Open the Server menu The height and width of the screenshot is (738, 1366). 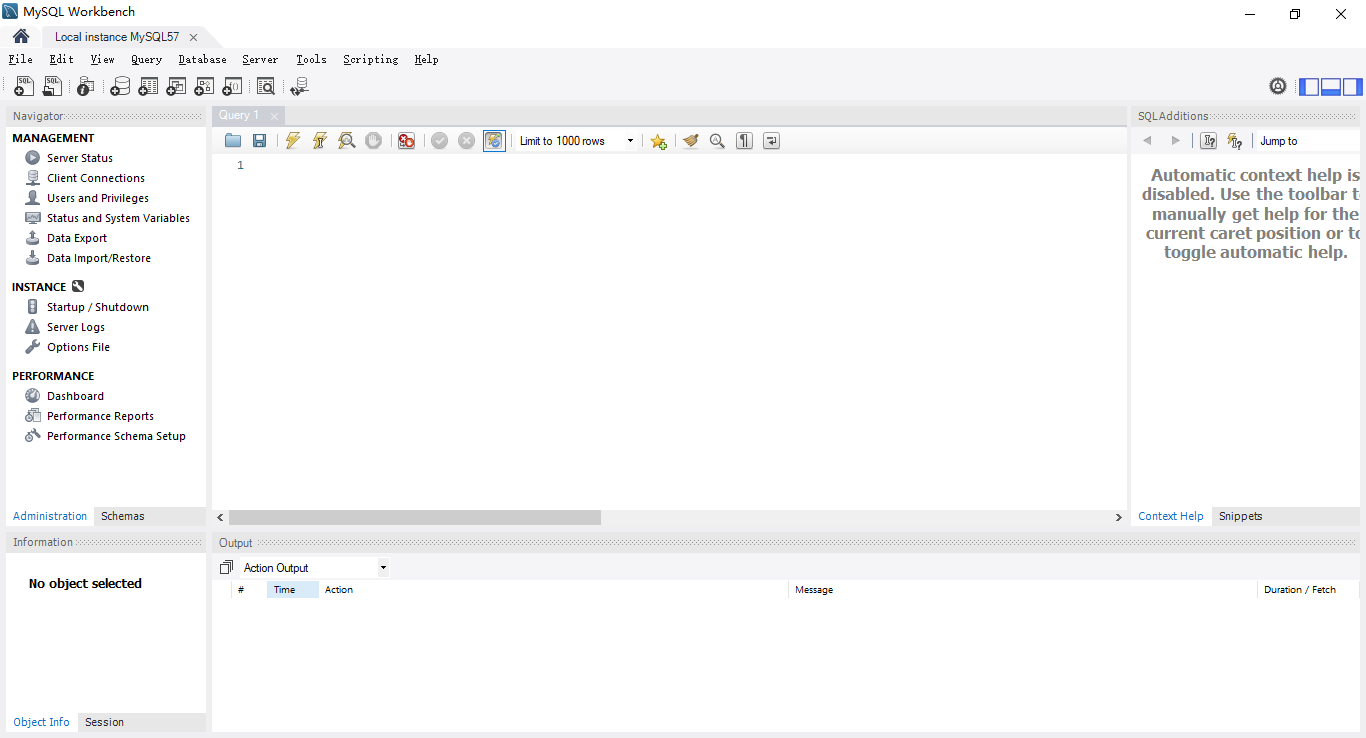[x=260, y=59]
